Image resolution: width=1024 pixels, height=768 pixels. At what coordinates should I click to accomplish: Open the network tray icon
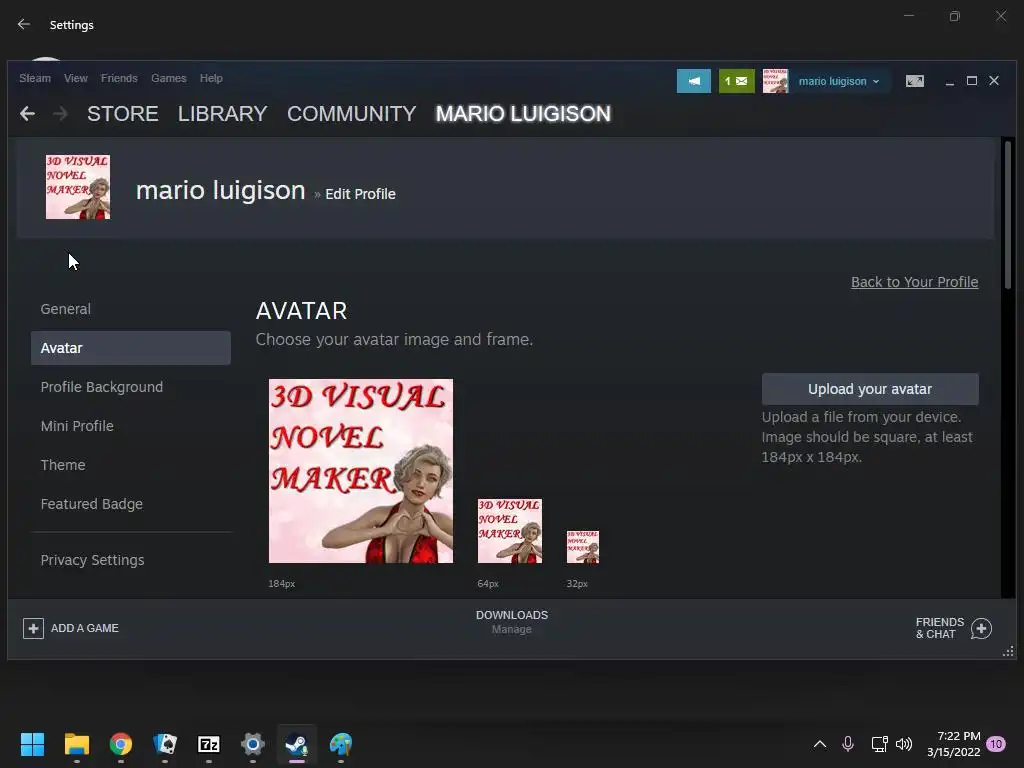[x=879, y=744]
